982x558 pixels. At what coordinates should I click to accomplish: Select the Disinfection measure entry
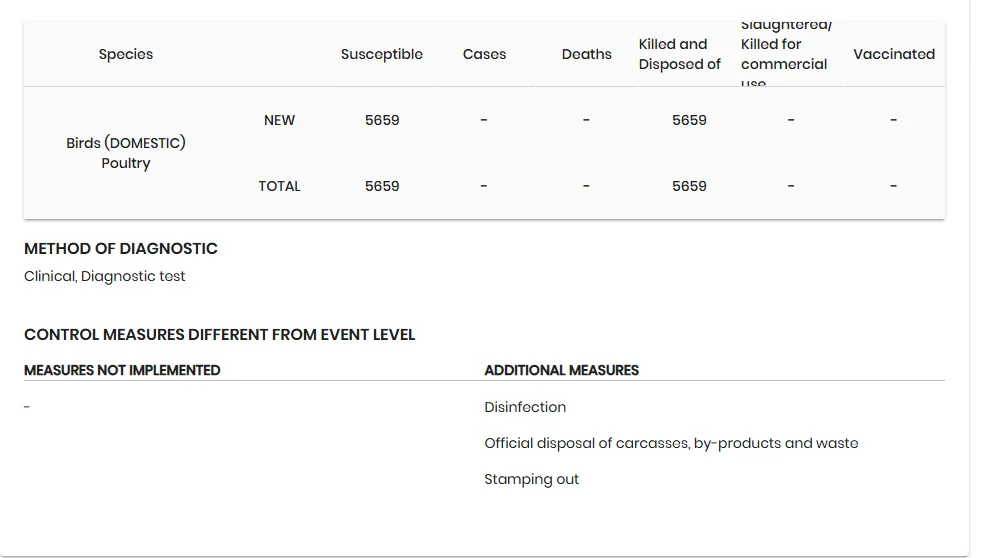point(525,407)
